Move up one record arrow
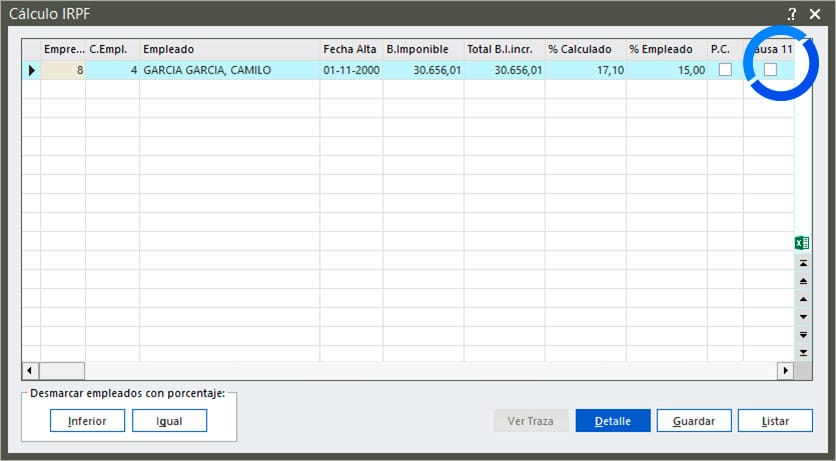The width and height of the screenshot is (836, 461). click(803, 299)
